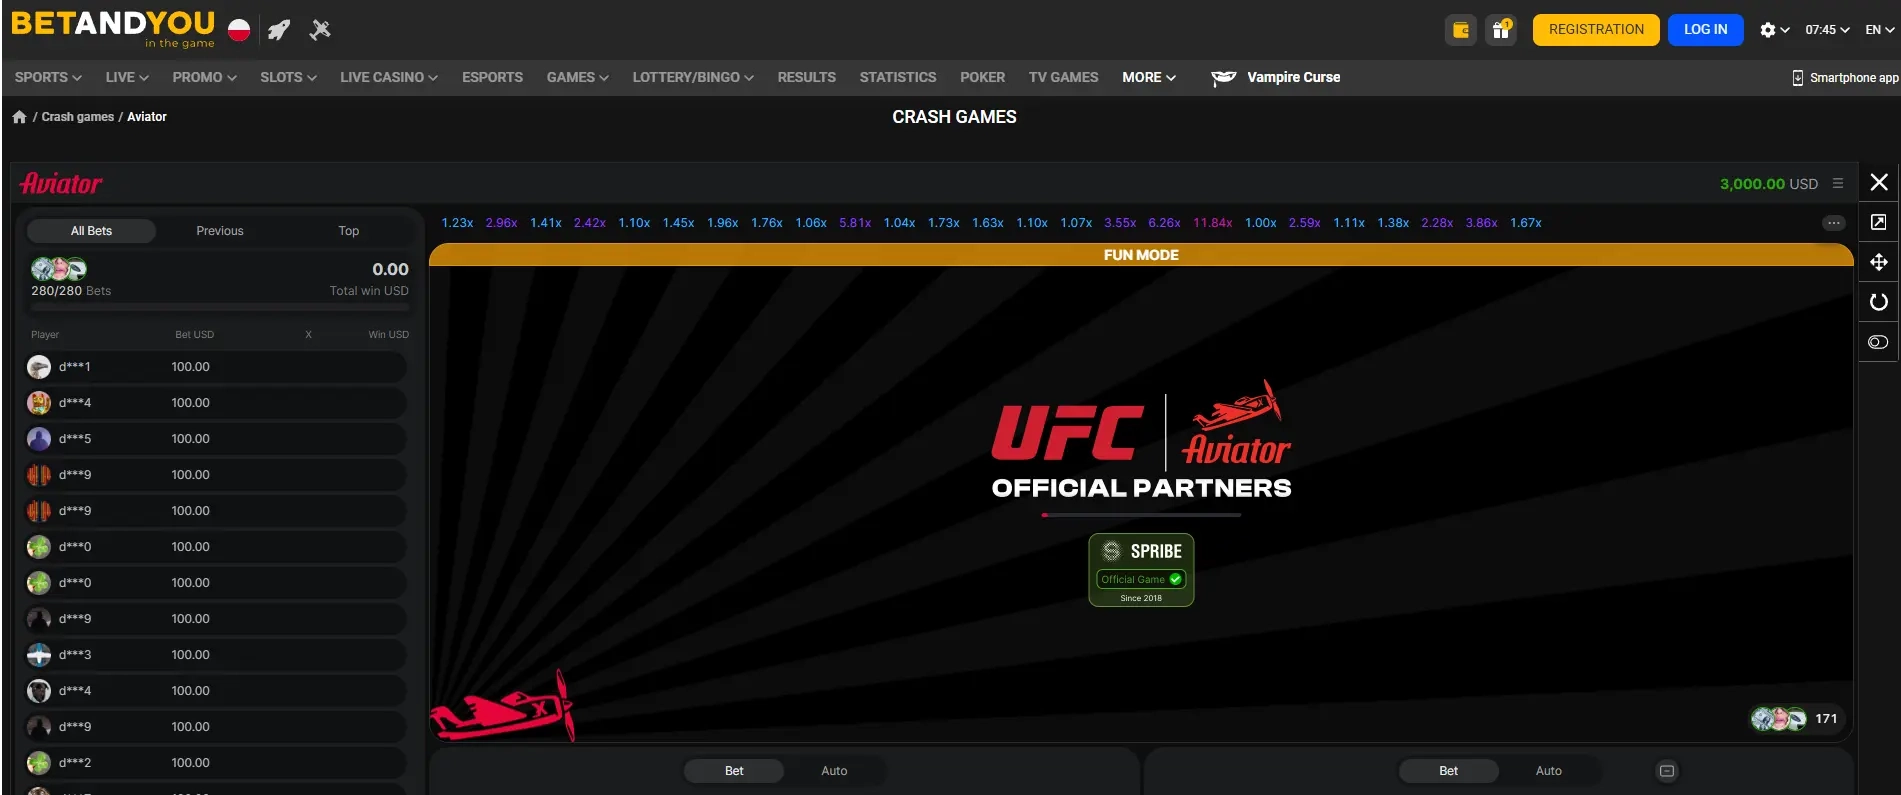Viewport: 1901px width, 795px height.
Task: Remove second bet panel with minus icon
Action: 1666,771
